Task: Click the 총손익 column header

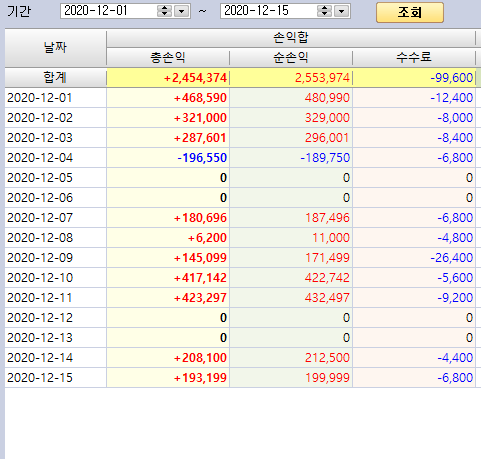Action: pos(168,57)
